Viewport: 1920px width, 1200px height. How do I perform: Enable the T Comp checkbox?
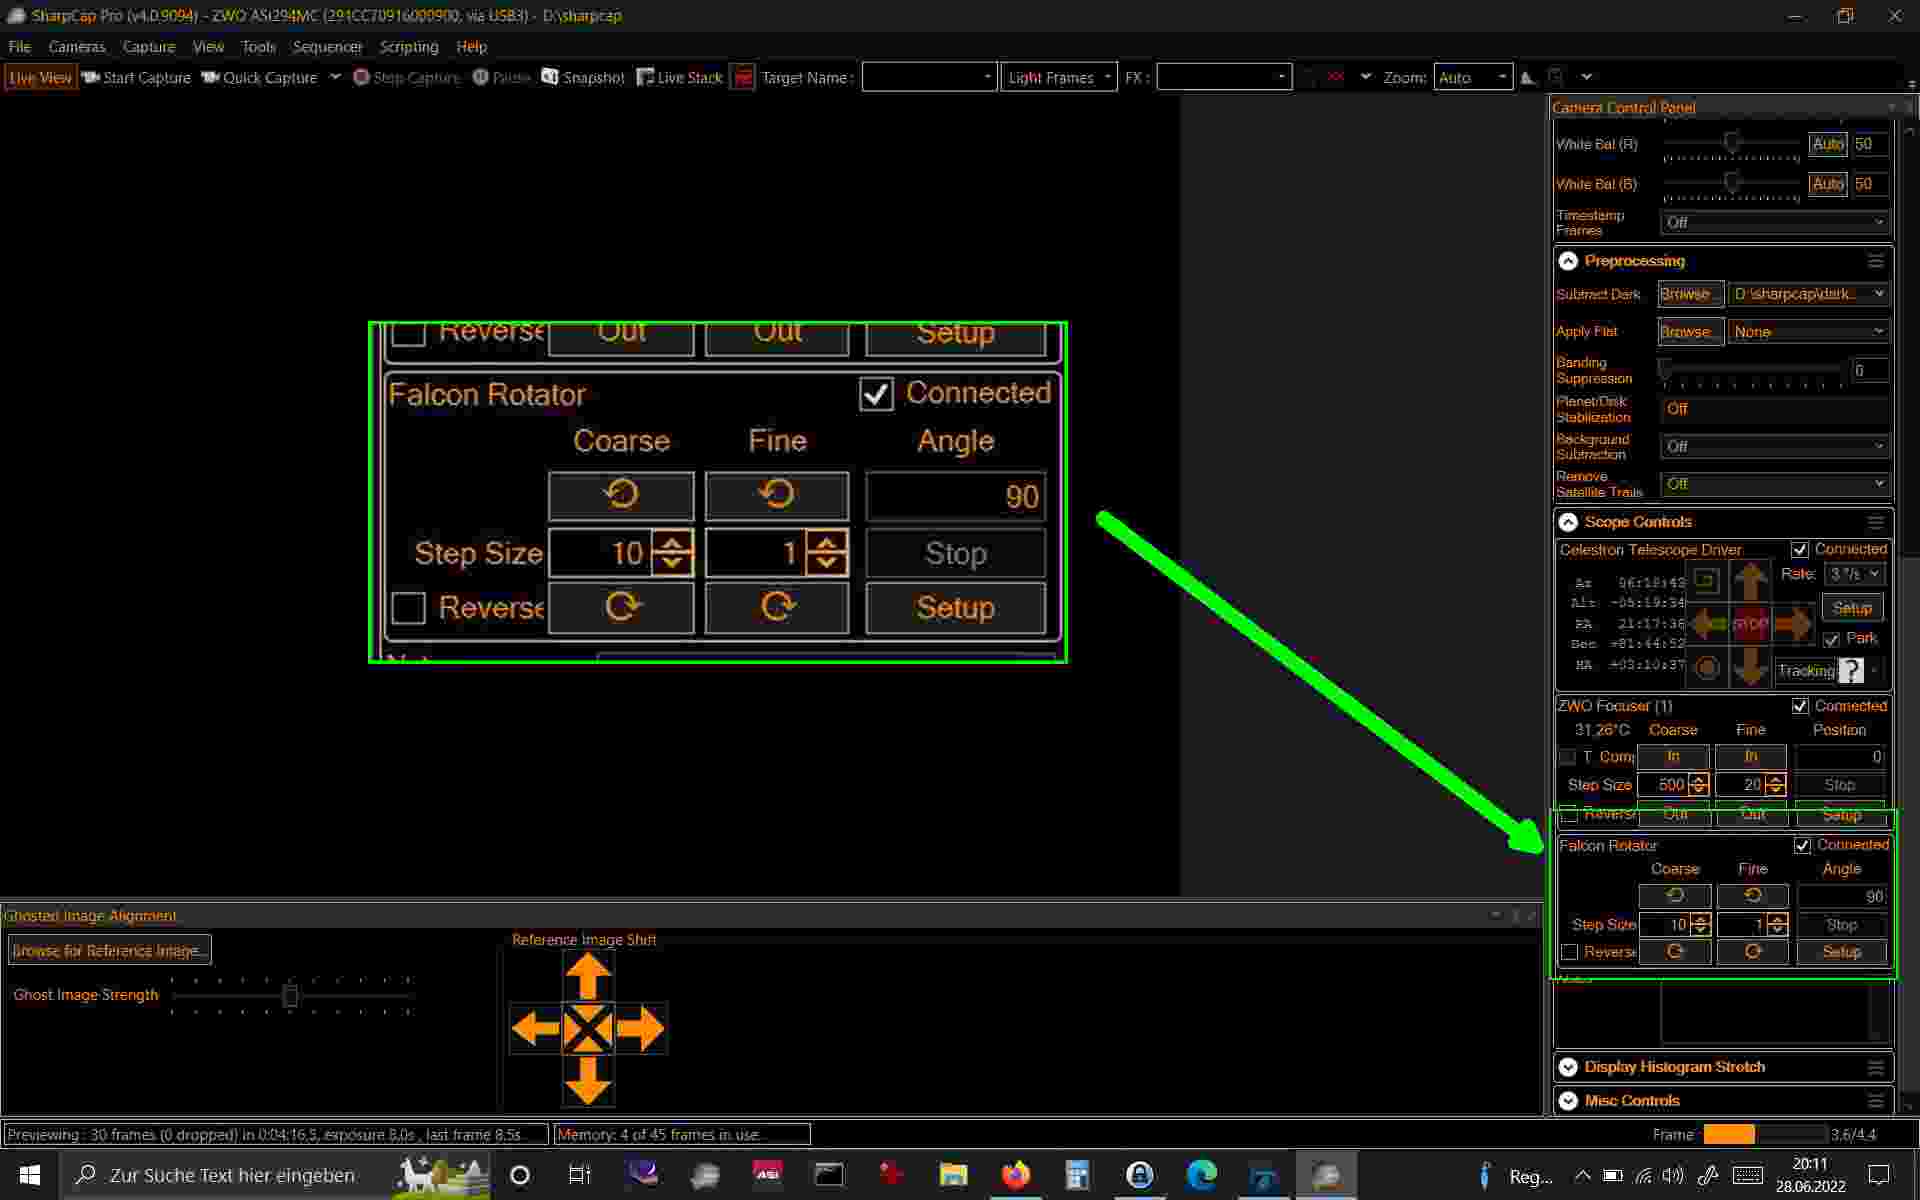click(1567, 757)
